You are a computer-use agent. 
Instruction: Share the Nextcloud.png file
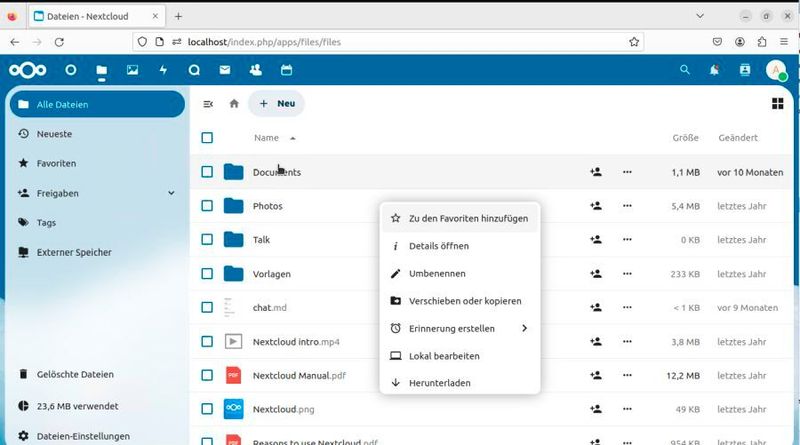(596, 409)
